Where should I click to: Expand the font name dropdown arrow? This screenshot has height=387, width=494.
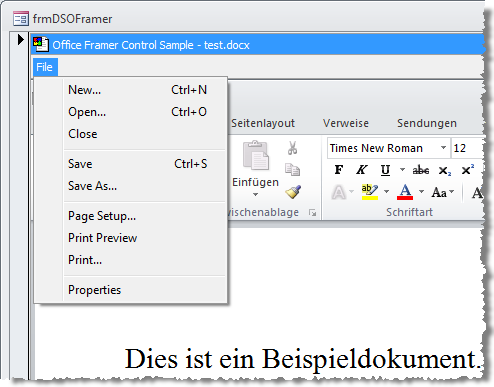[443, 148]
